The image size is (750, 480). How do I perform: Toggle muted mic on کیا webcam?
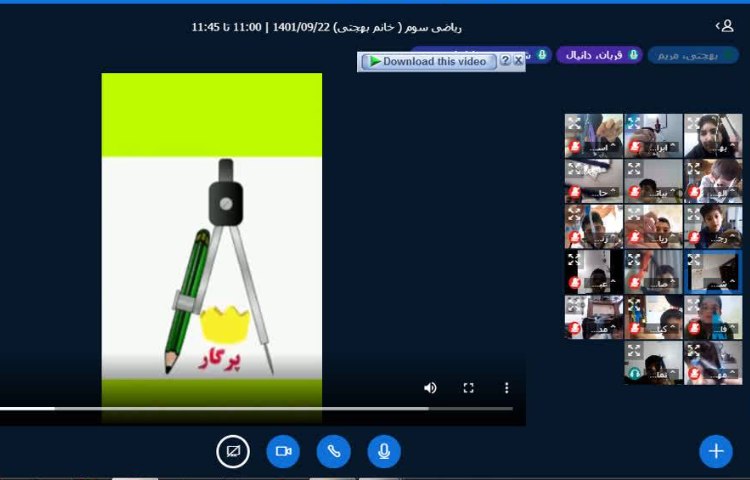tap(635, 328)
